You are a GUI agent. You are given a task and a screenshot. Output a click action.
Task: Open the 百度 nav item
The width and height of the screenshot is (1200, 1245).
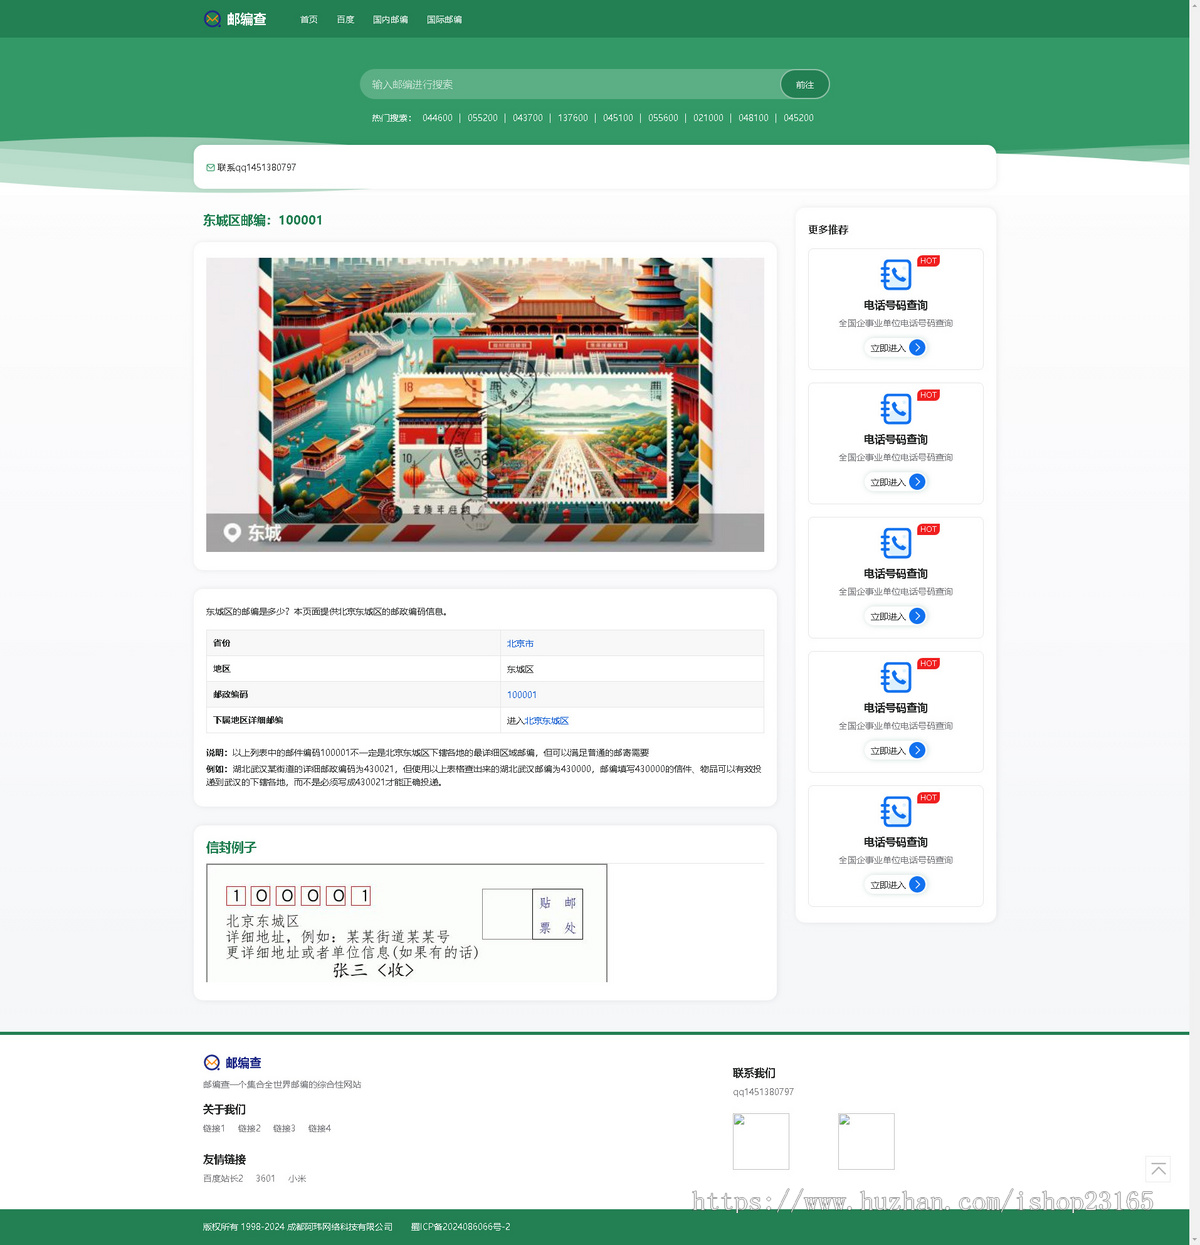click(345, 19)
